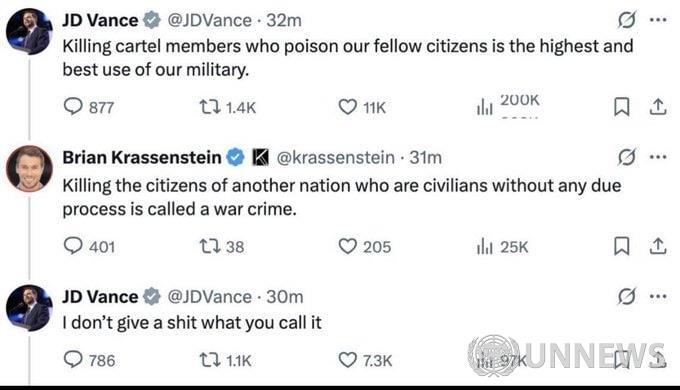This screenshot has width=680, height=390.
Task: Open more options on Krassenstein tweet
Action: click(x=658, y=157)
